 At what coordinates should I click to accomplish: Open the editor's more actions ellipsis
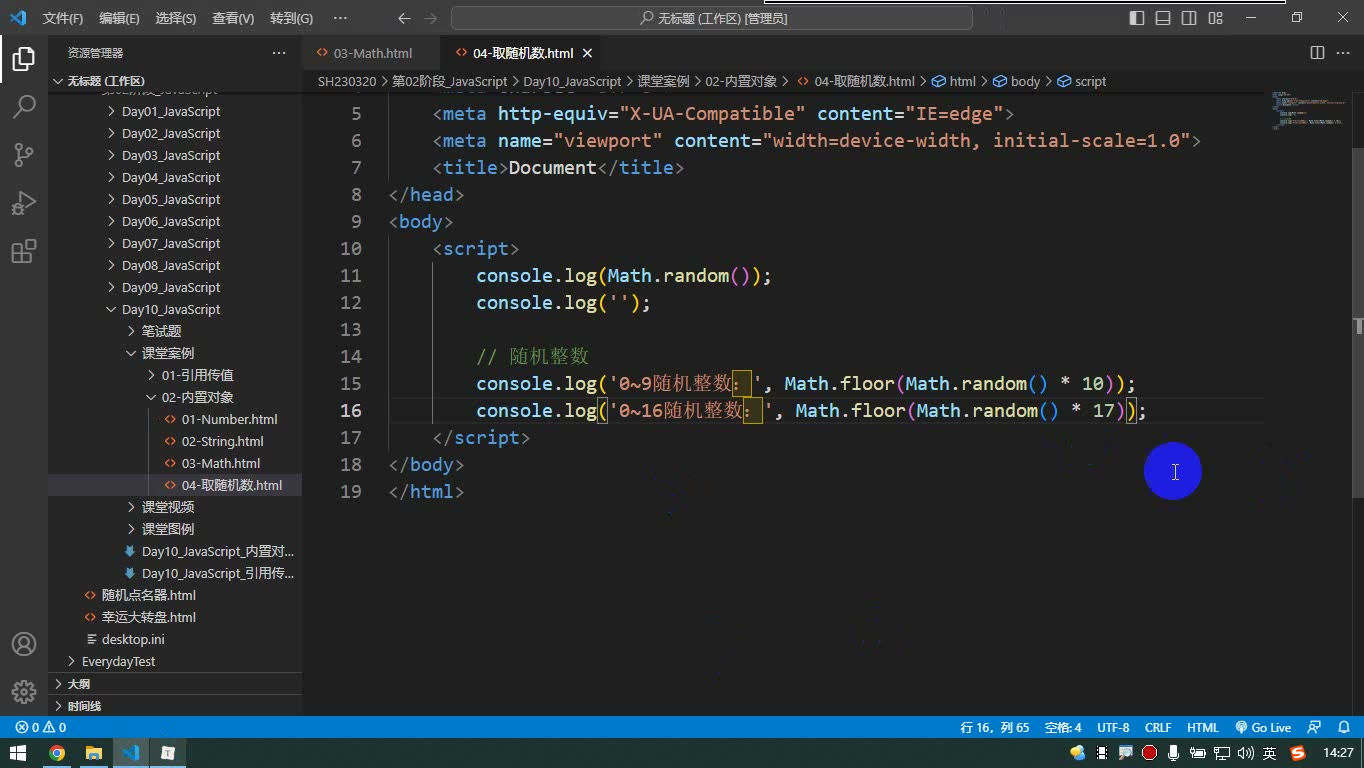[1343, 53]
